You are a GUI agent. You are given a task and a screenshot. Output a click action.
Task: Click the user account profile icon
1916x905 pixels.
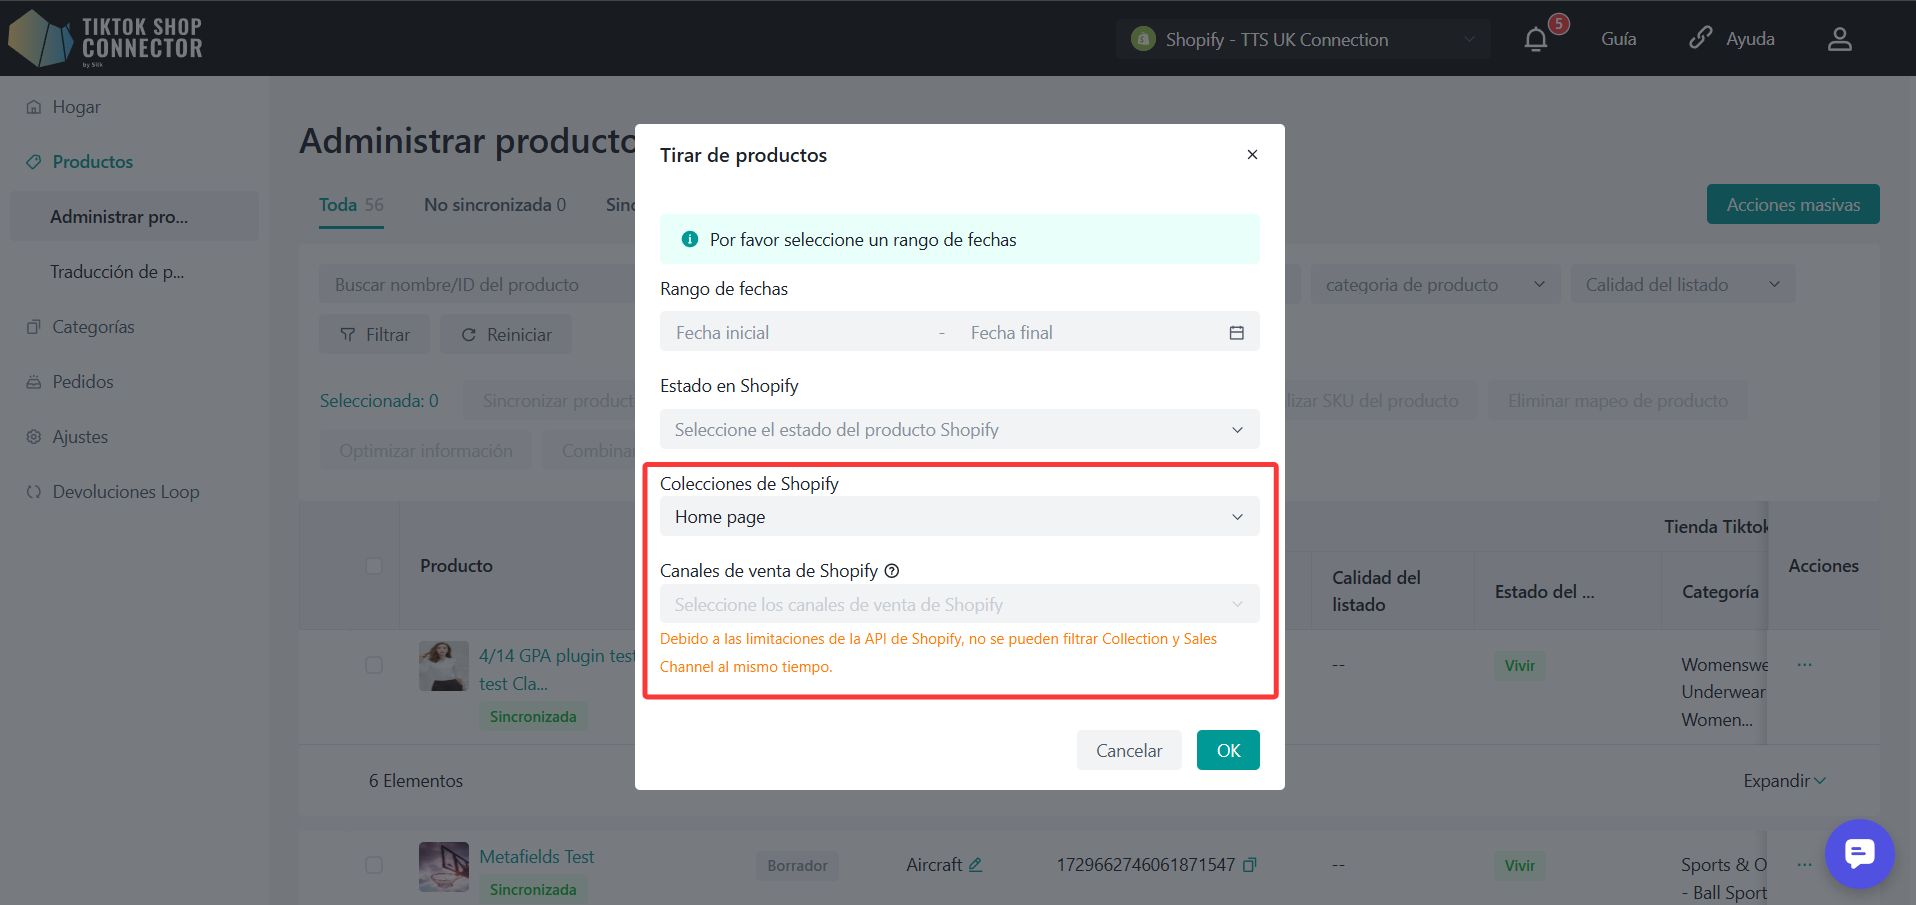click(x=1839, y=39)
